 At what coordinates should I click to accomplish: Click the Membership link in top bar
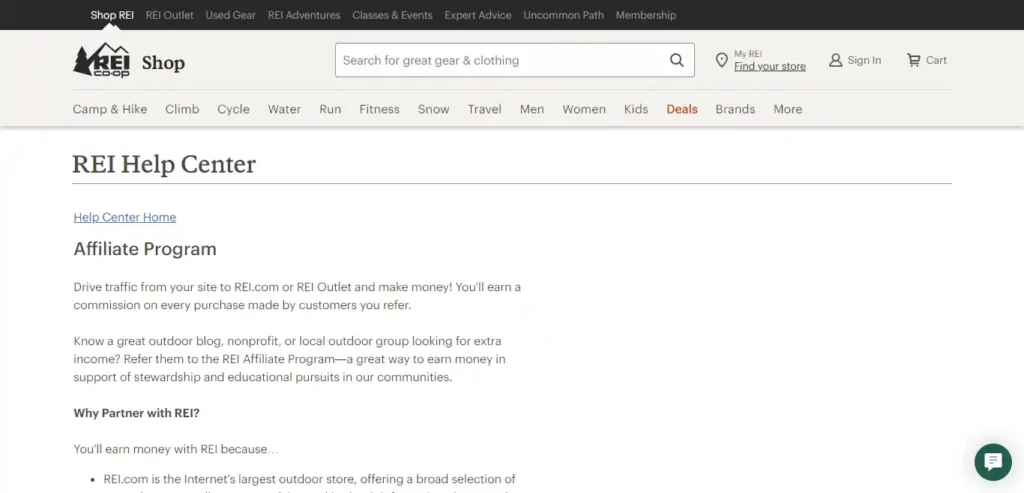coord(646,15)
